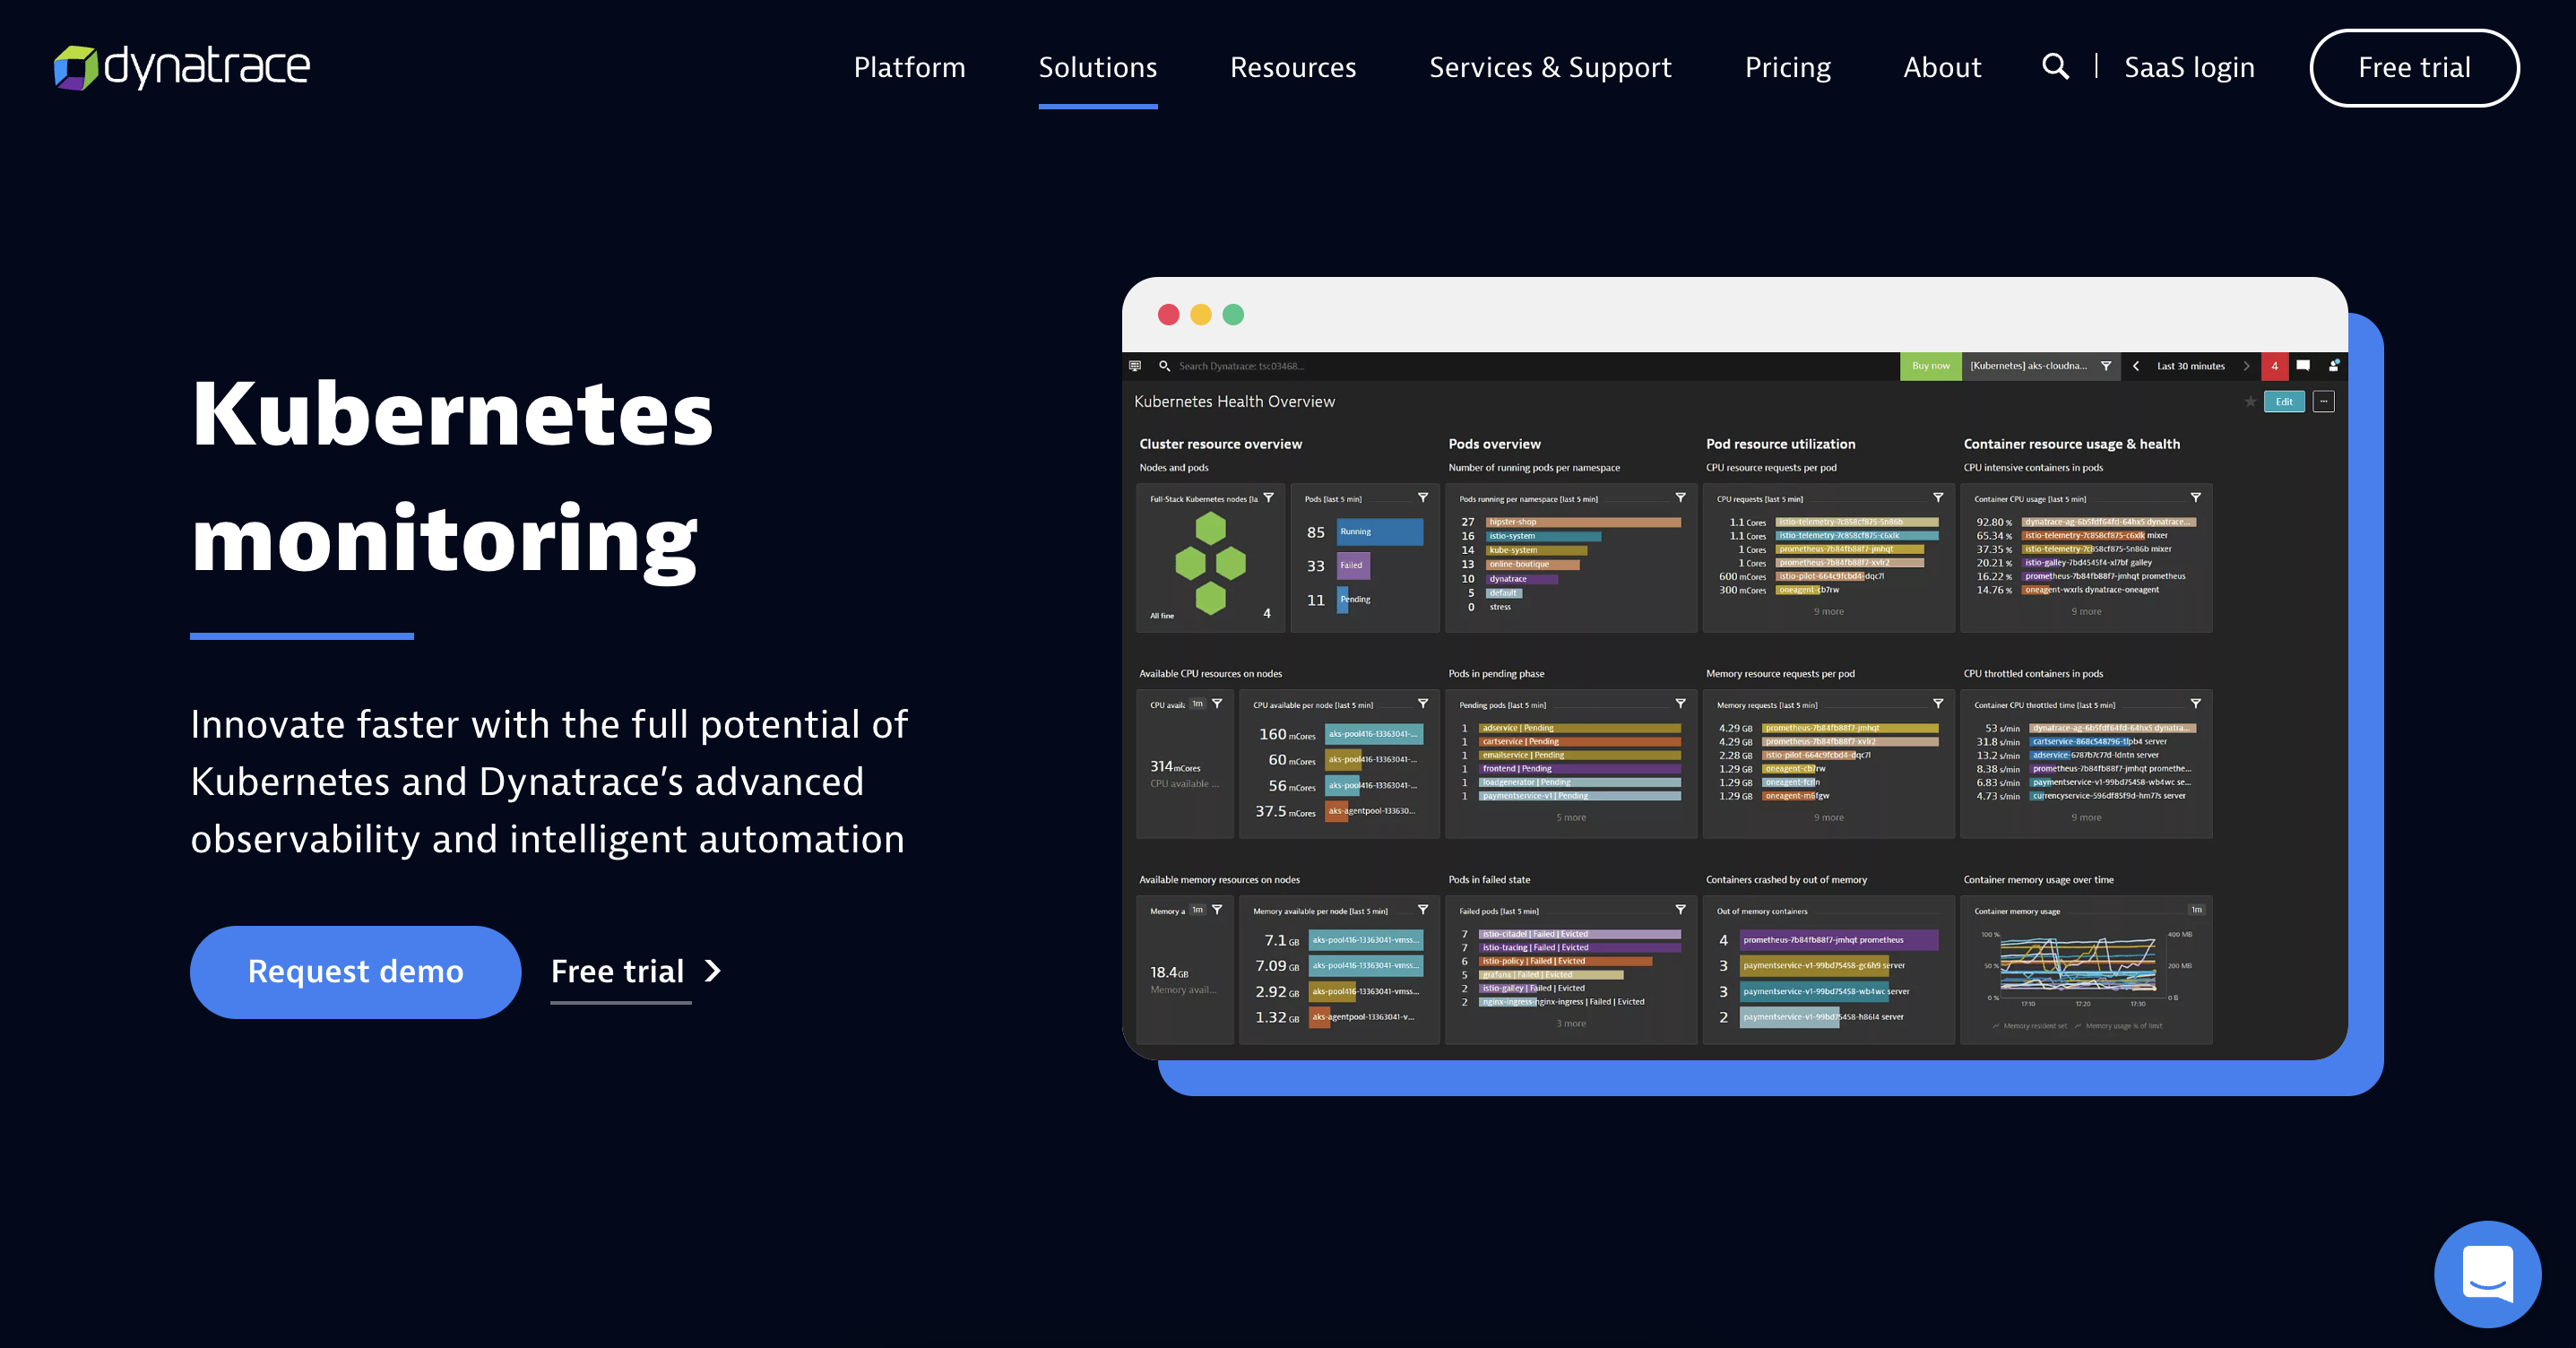Click the blue Running pods bar
Image resolution: width=2576 pixels, height=1348 pixels.
[1379, 532]
